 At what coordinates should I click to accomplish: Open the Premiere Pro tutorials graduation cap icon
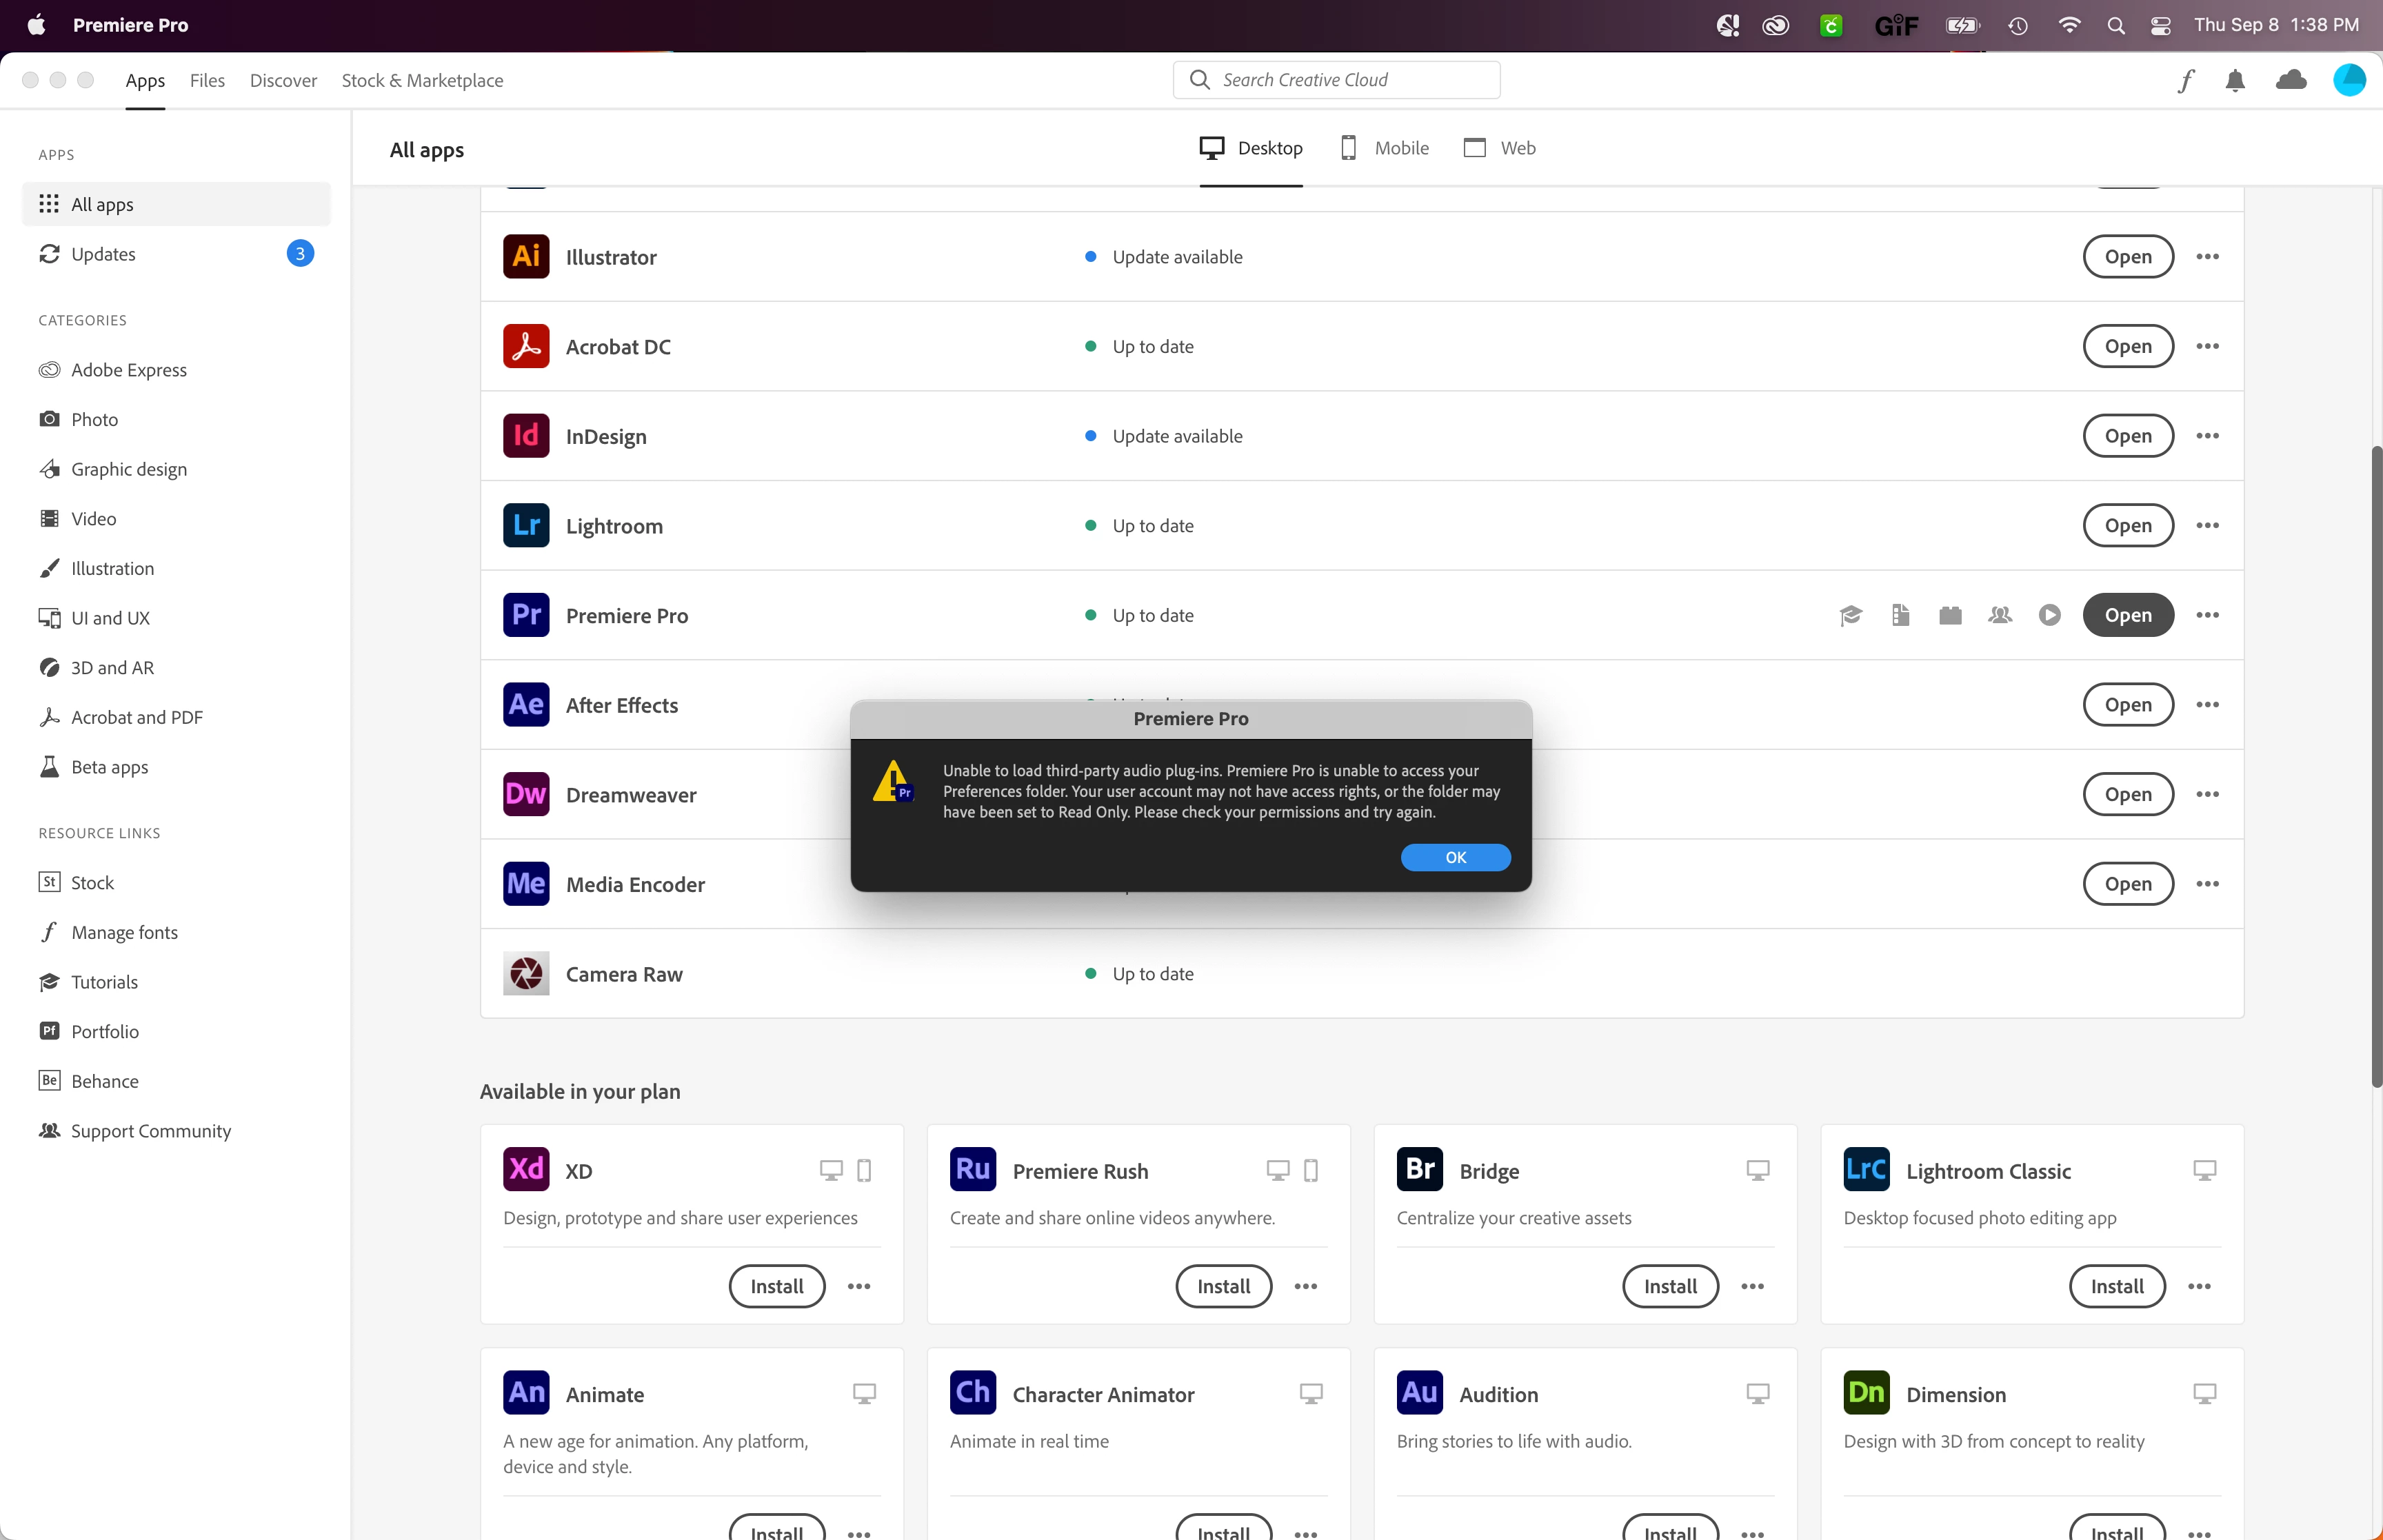(1851, 615)
